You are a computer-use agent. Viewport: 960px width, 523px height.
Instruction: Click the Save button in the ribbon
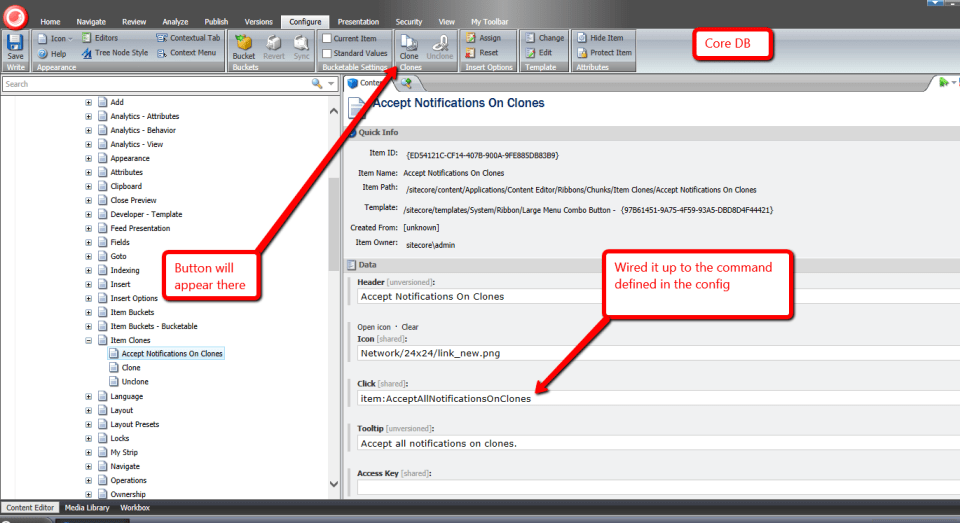15,47
